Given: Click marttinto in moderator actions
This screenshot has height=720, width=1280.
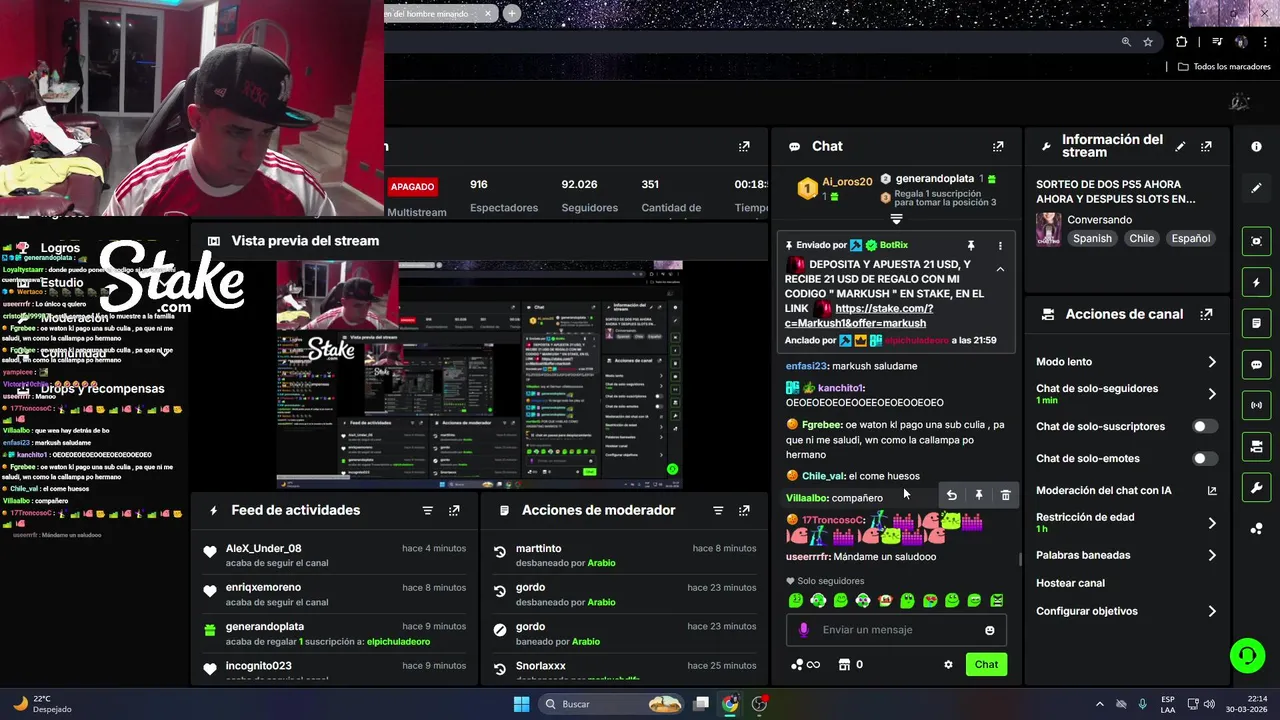Looking at the screenshot, I should click(x=538, y=548).
